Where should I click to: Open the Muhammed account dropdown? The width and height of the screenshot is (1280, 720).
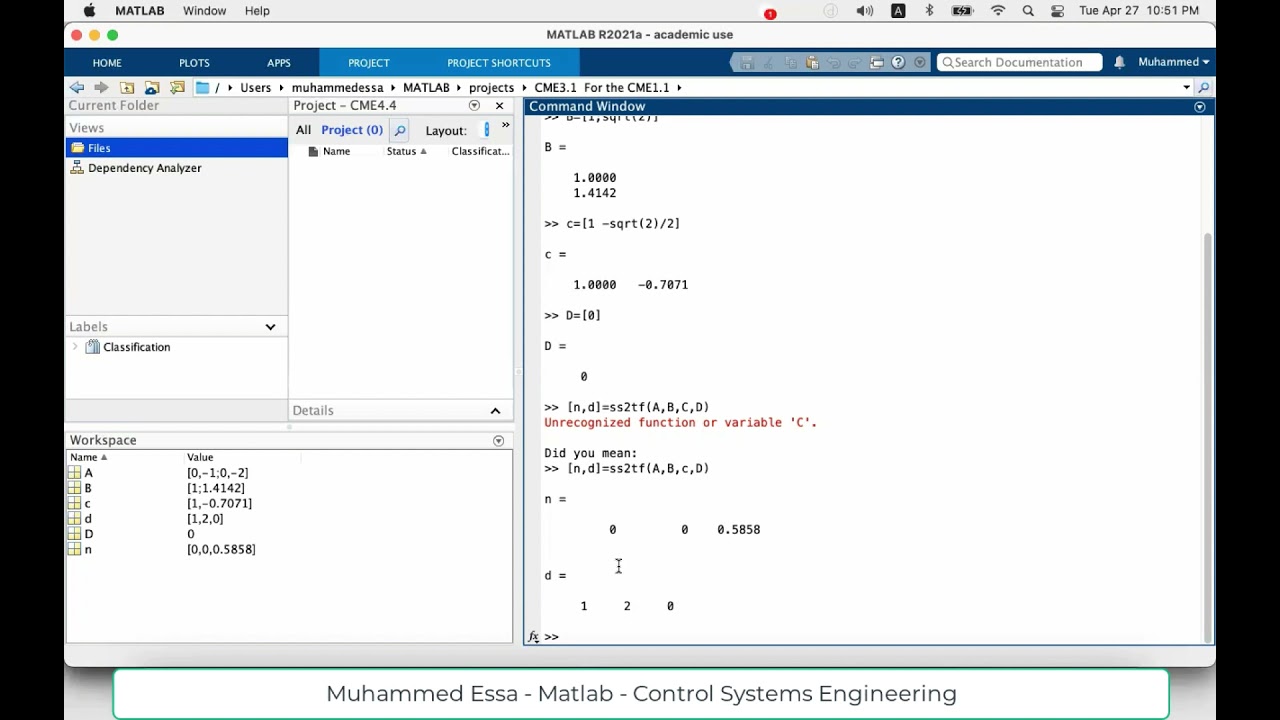point(1173,62)
